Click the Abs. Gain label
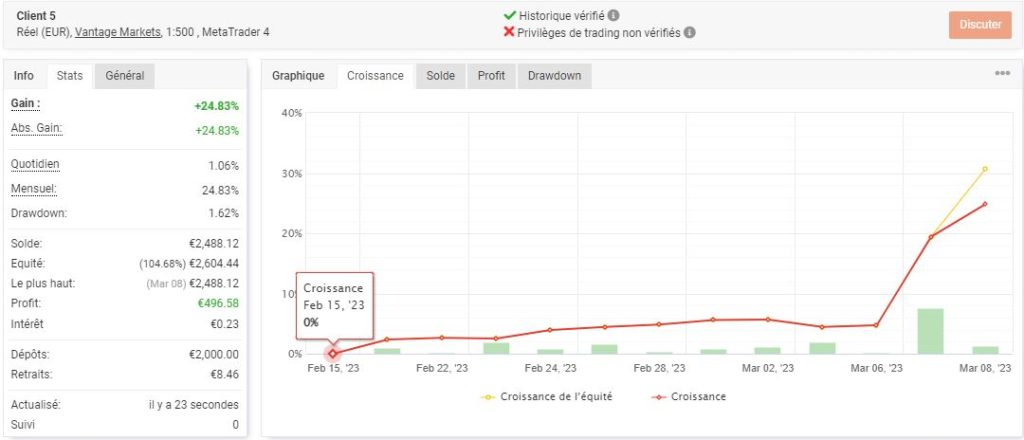 click(x=37, y=128)
